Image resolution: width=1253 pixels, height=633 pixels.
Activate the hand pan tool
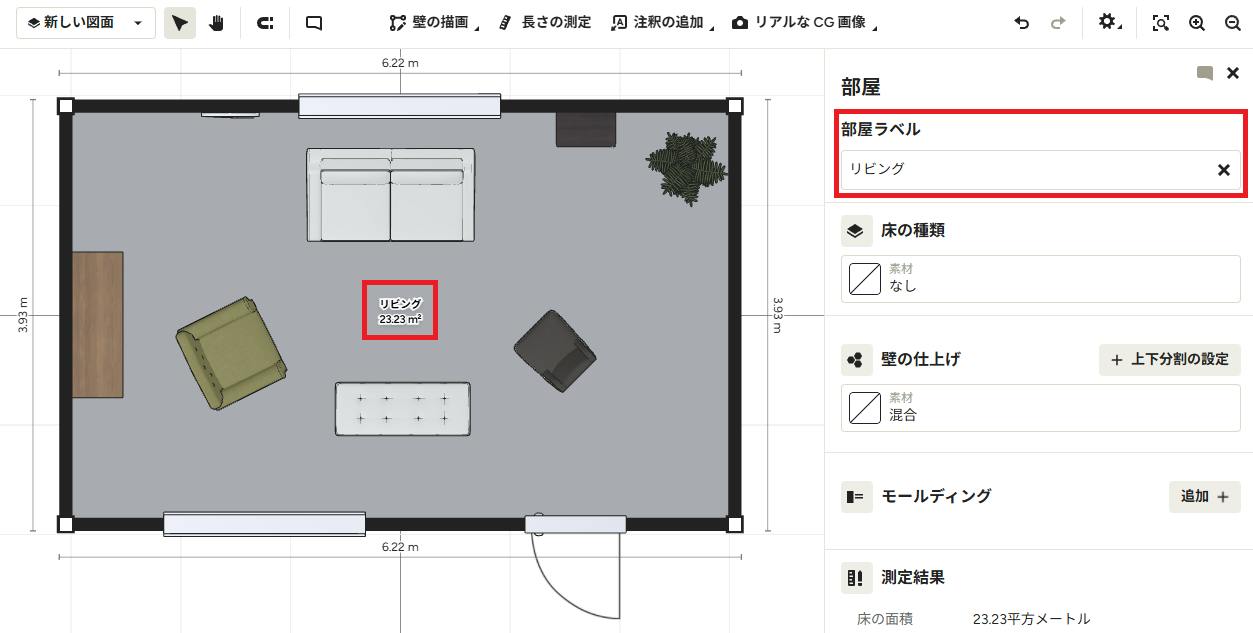coord(216,22)
